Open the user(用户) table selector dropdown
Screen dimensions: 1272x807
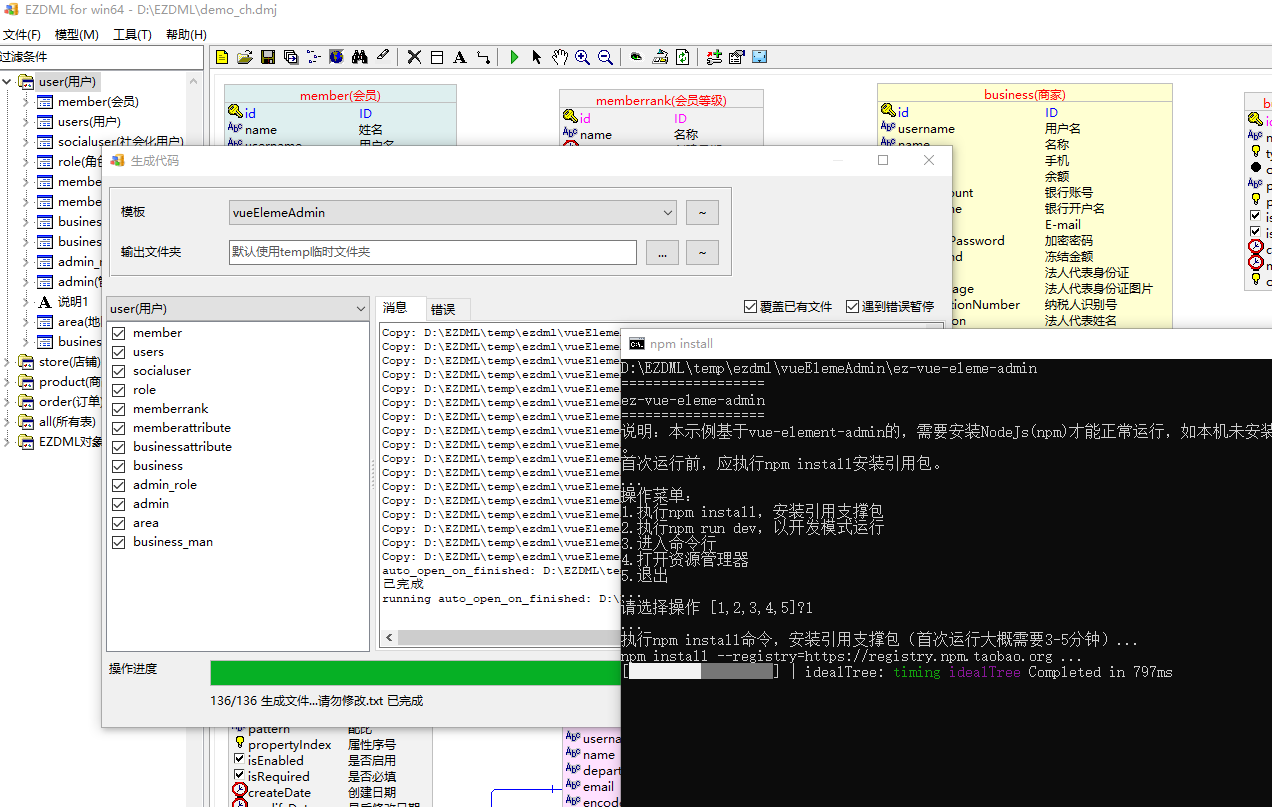point(361,309)
